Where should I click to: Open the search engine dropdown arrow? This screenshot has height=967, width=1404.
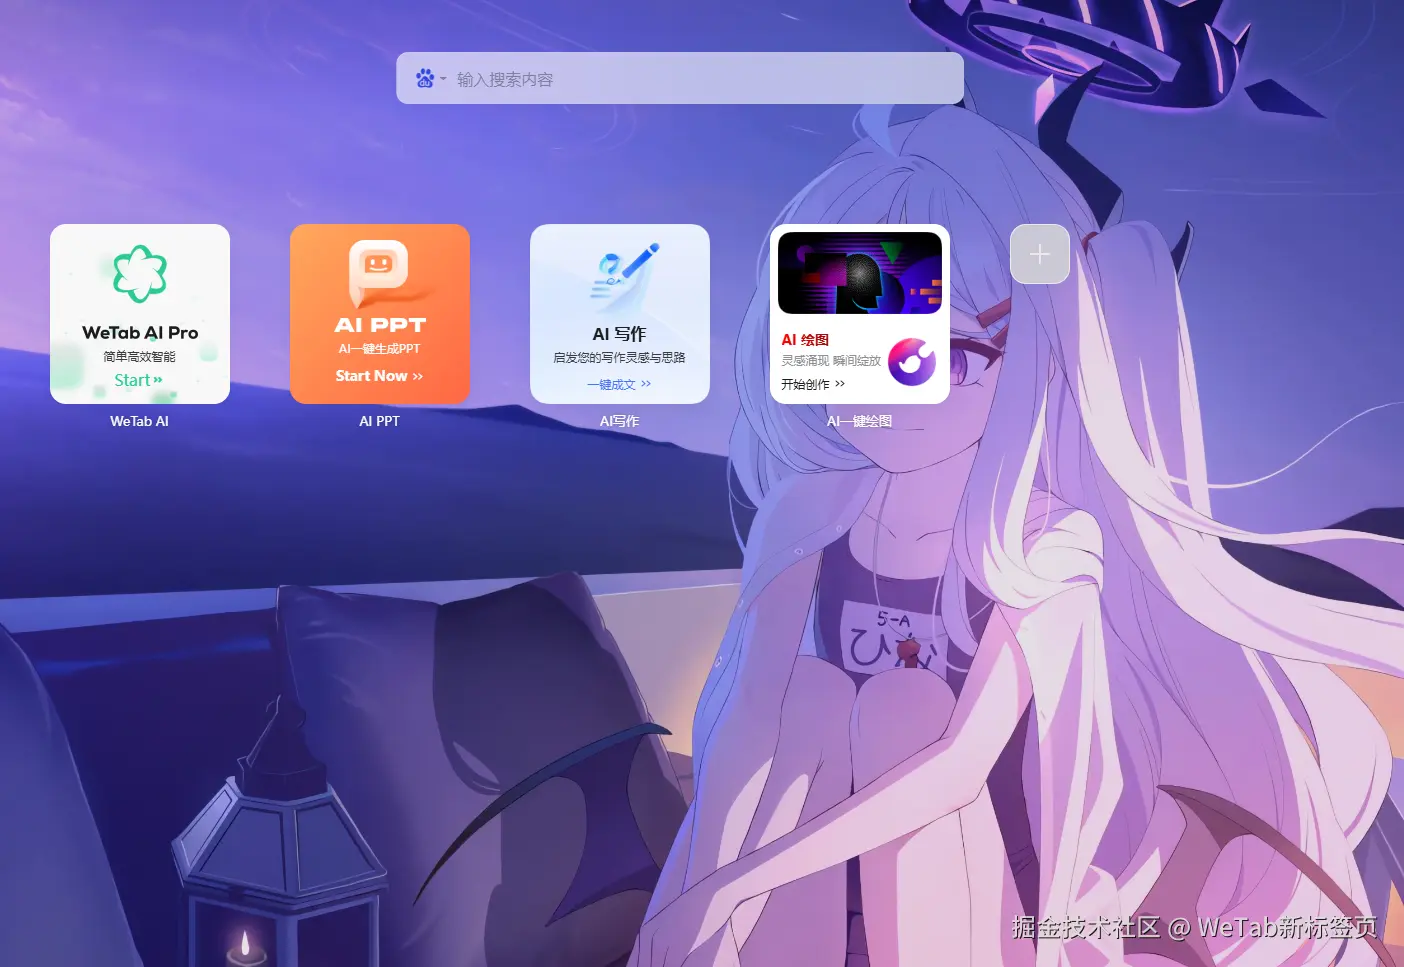coord(443,78)
